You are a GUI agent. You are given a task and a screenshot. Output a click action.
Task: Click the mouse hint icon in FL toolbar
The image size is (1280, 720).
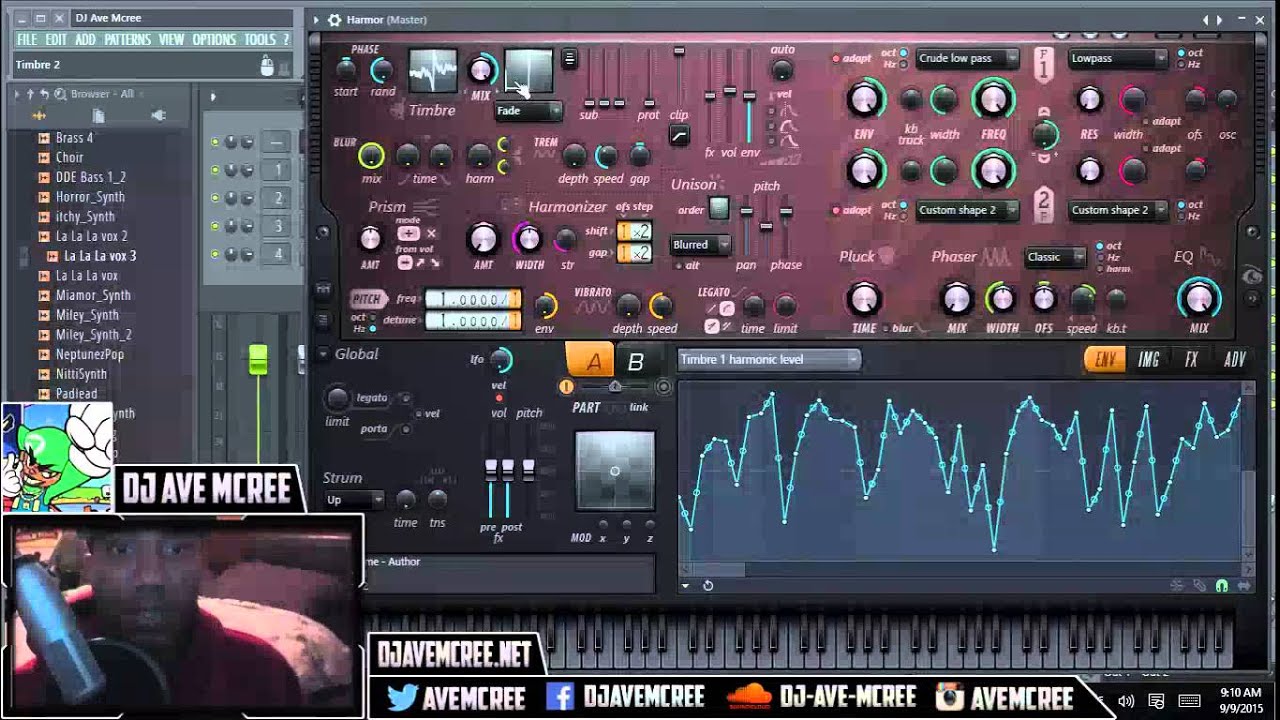[267, 65]
